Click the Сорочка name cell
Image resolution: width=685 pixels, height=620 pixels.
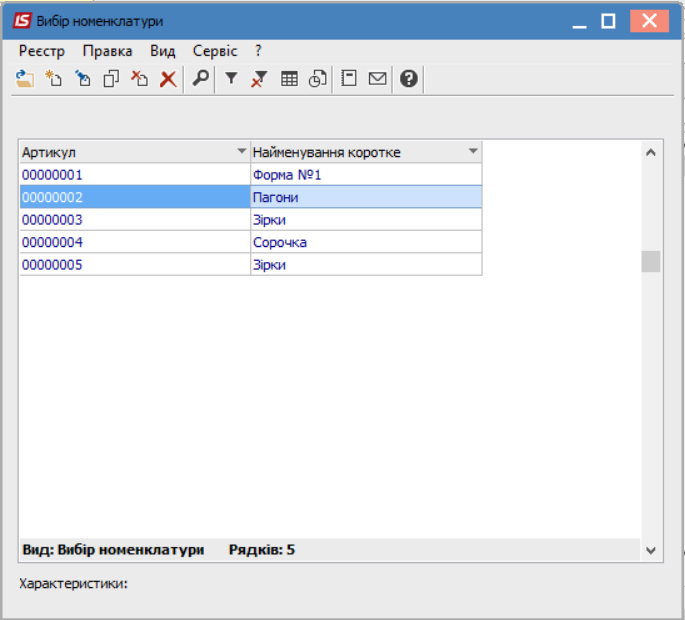click(x=366, y=242)
